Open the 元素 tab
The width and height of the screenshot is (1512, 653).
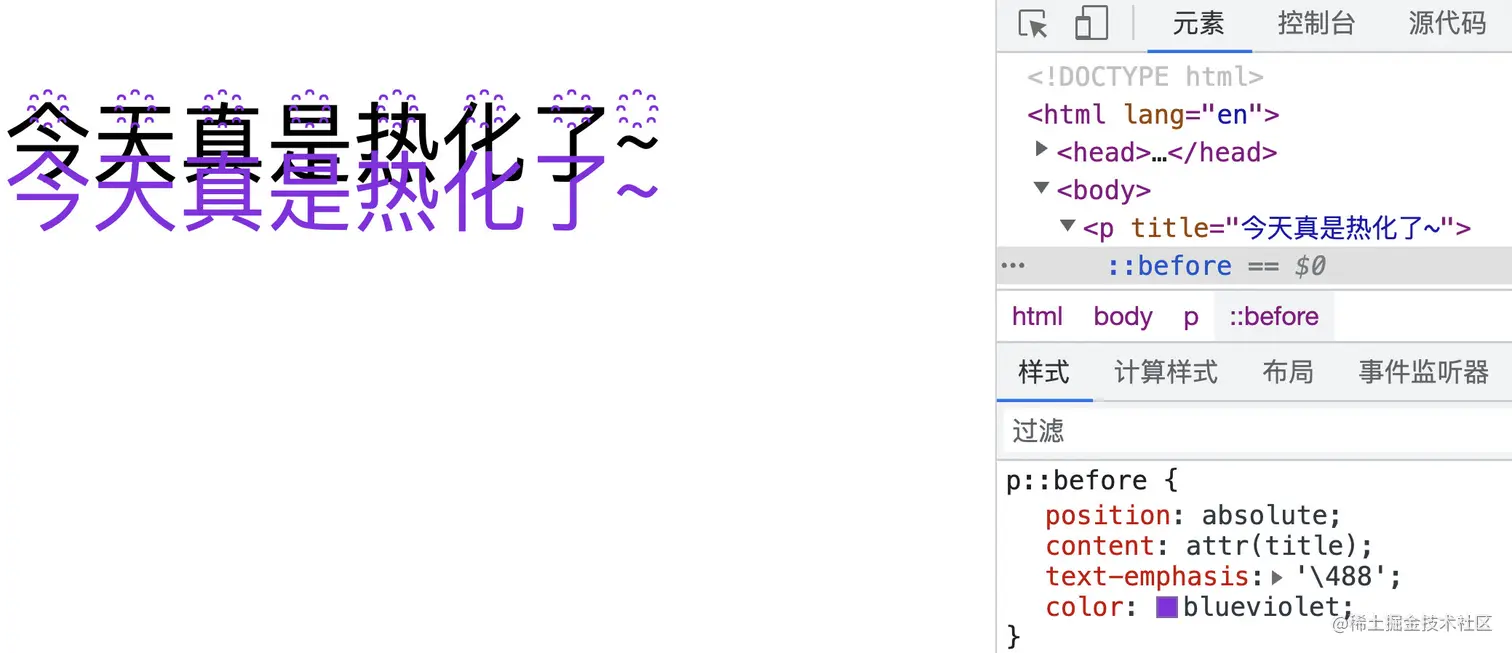(x=1198, y=24)
